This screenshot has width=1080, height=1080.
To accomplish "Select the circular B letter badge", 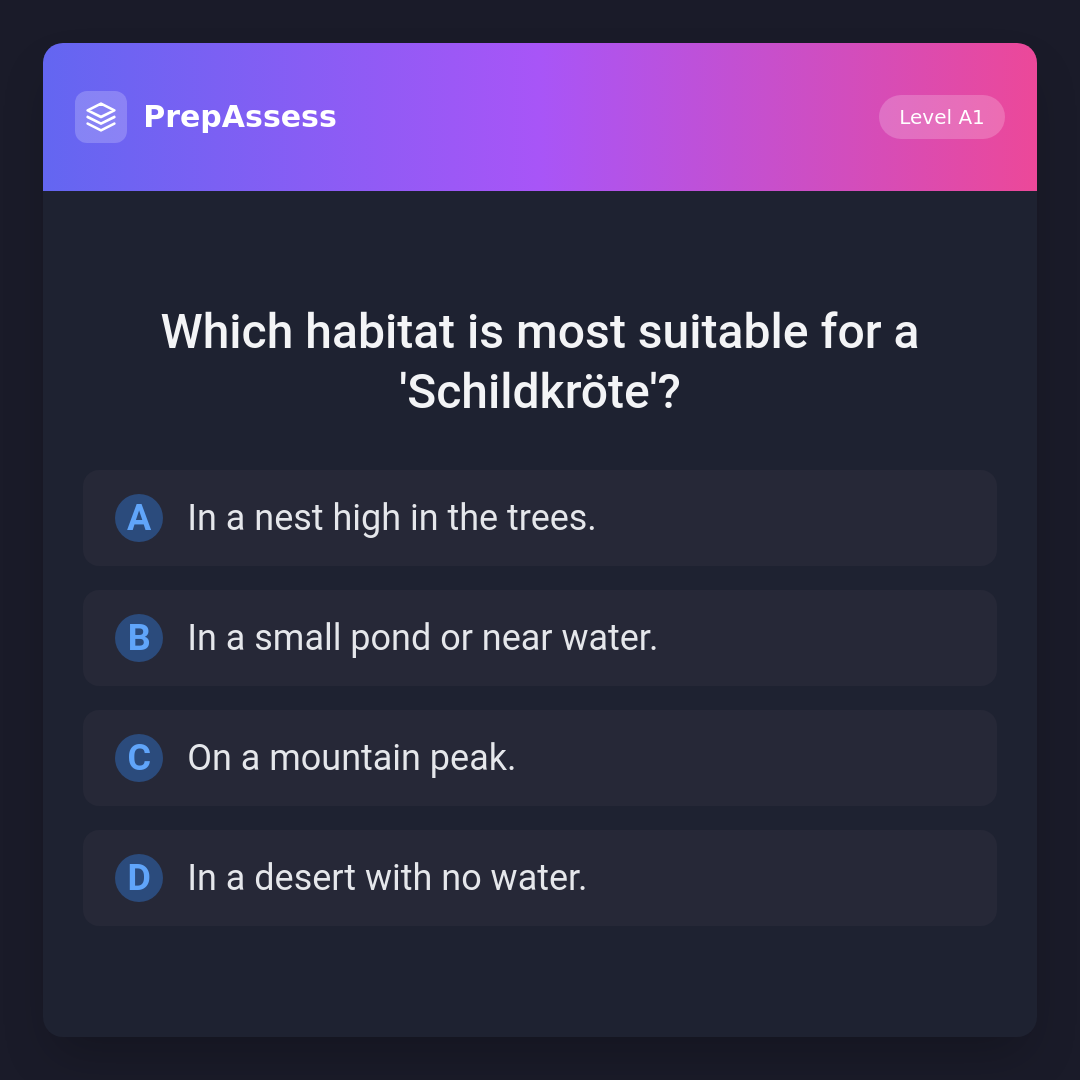I will point(139,638).
